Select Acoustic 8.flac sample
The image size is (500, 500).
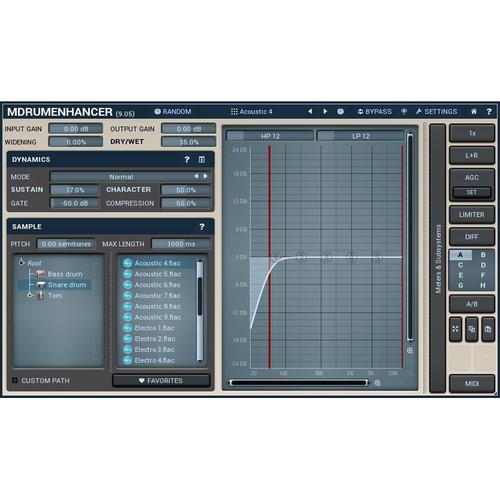coord(158,306)
